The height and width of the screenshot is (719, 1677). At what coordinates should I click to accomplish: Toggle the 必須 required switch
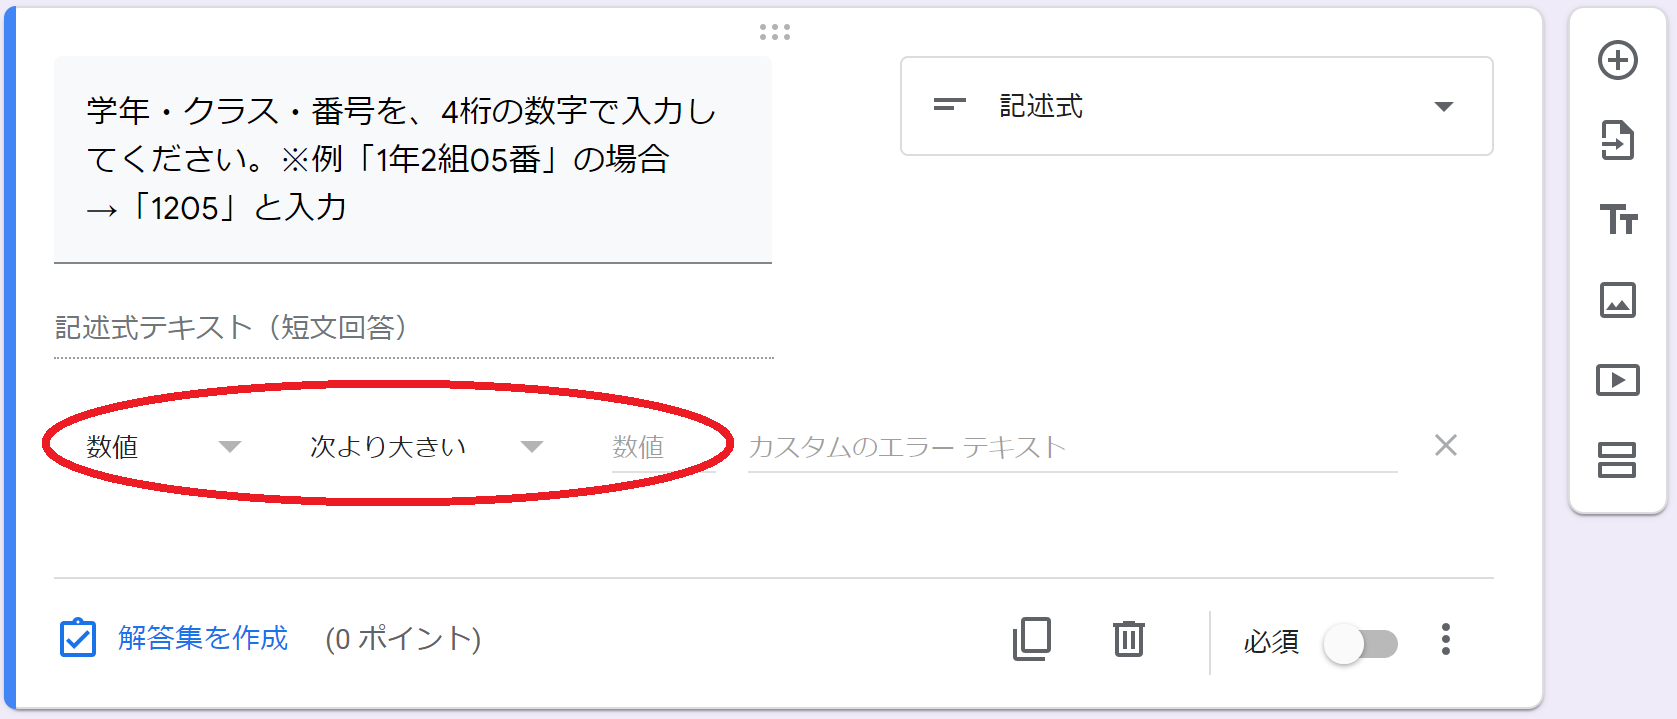coord(1359,643)
